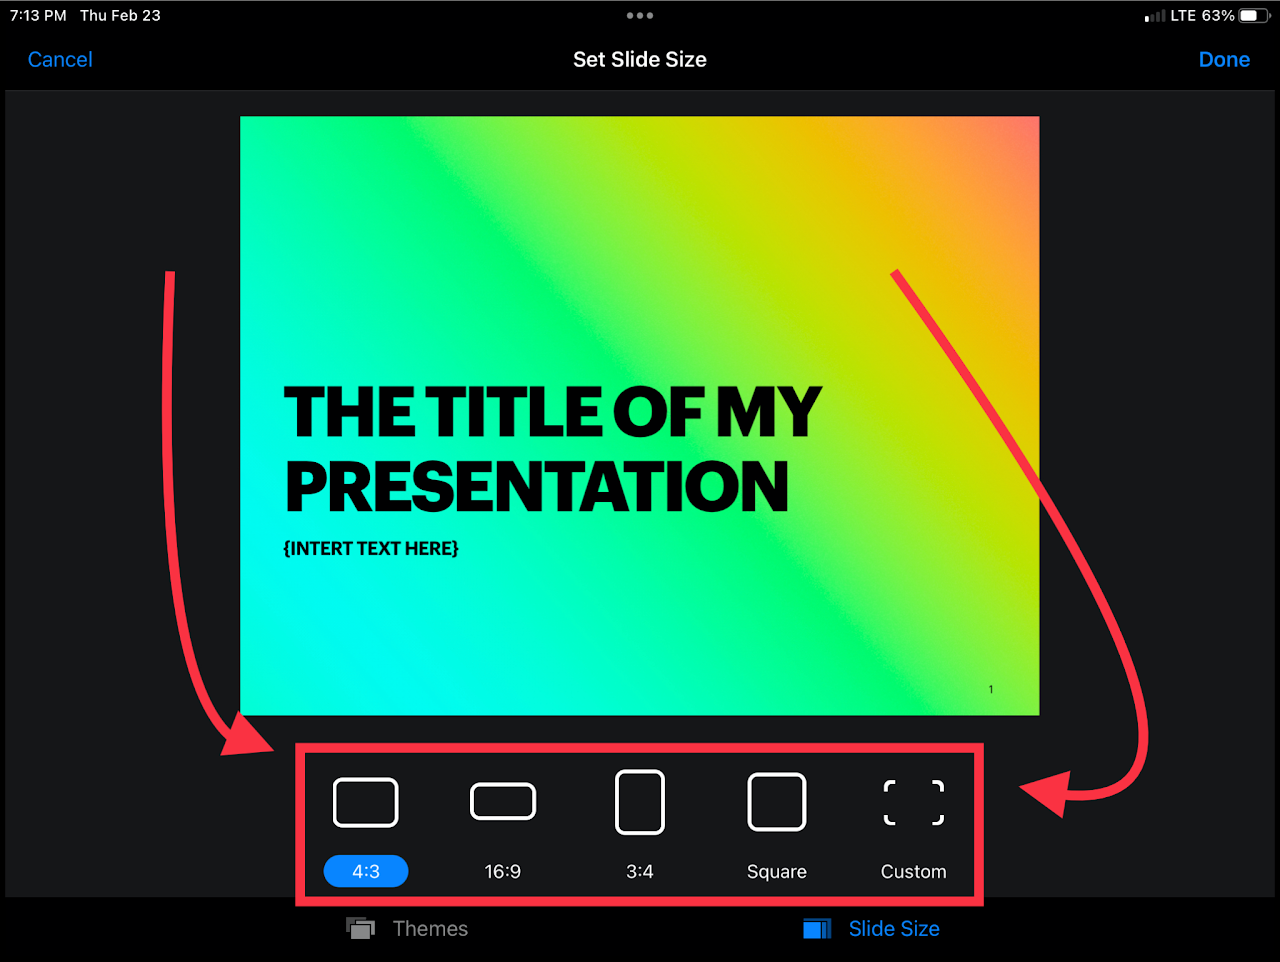This screenshot has height=962, width=1280.
Task: Tap the "{INTERT TEXT HERE}" subtitle
Action: click(371, 548)
